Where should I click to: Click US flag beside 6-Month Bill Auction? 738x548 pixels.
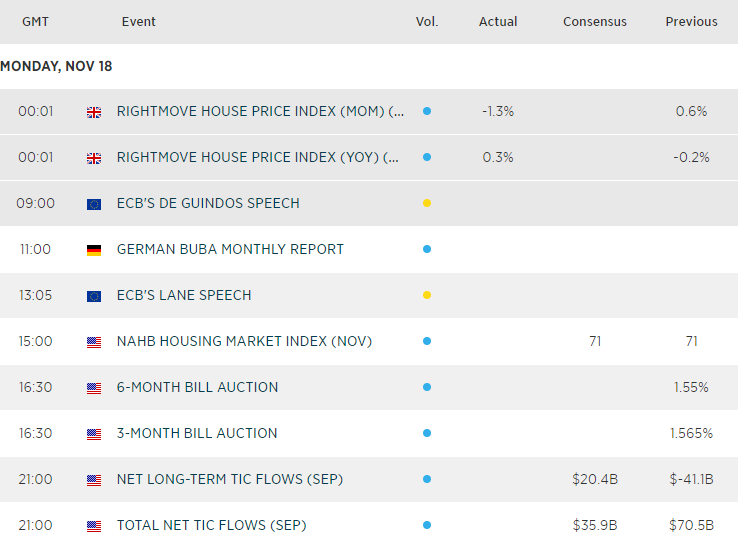94,388
